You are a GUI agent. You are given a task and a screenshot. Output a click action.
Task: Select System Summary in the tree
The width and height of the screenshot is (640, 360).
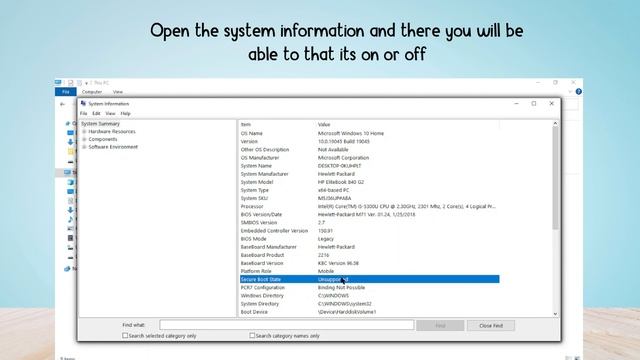pos(100,124)
